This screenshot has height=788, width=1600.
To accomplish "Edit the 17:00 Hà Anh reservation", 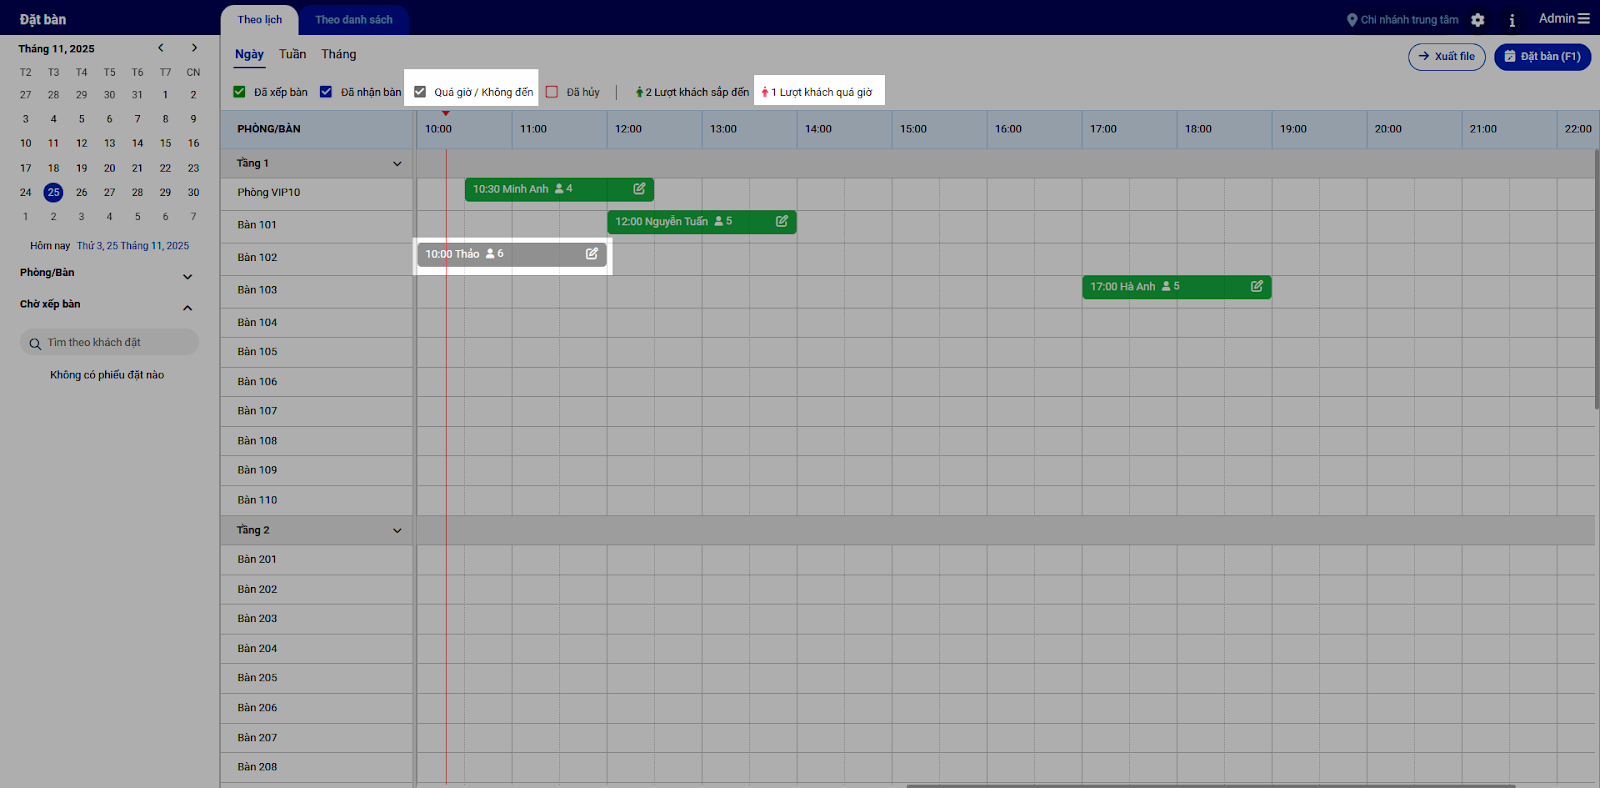I will 1257,286.
